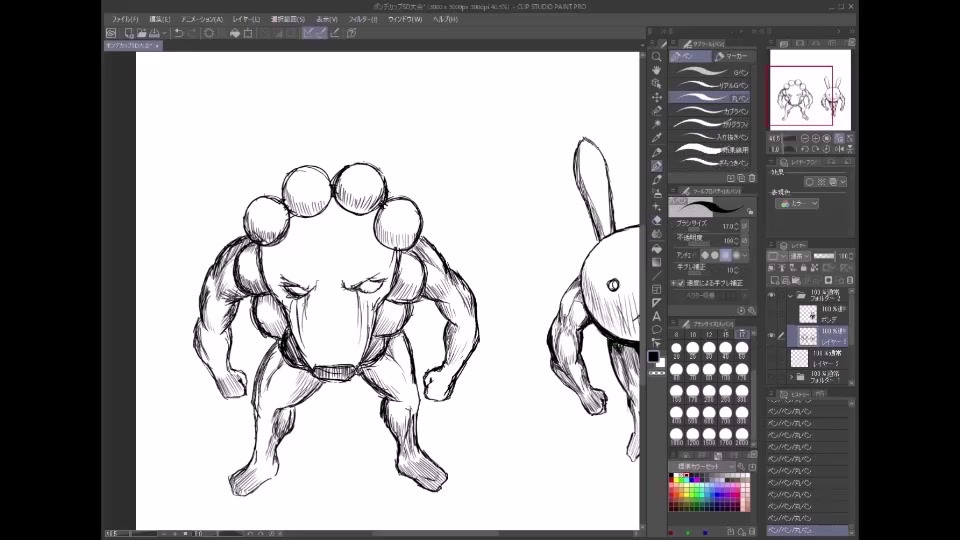Open the 効果 dropdown arrow

843,182
